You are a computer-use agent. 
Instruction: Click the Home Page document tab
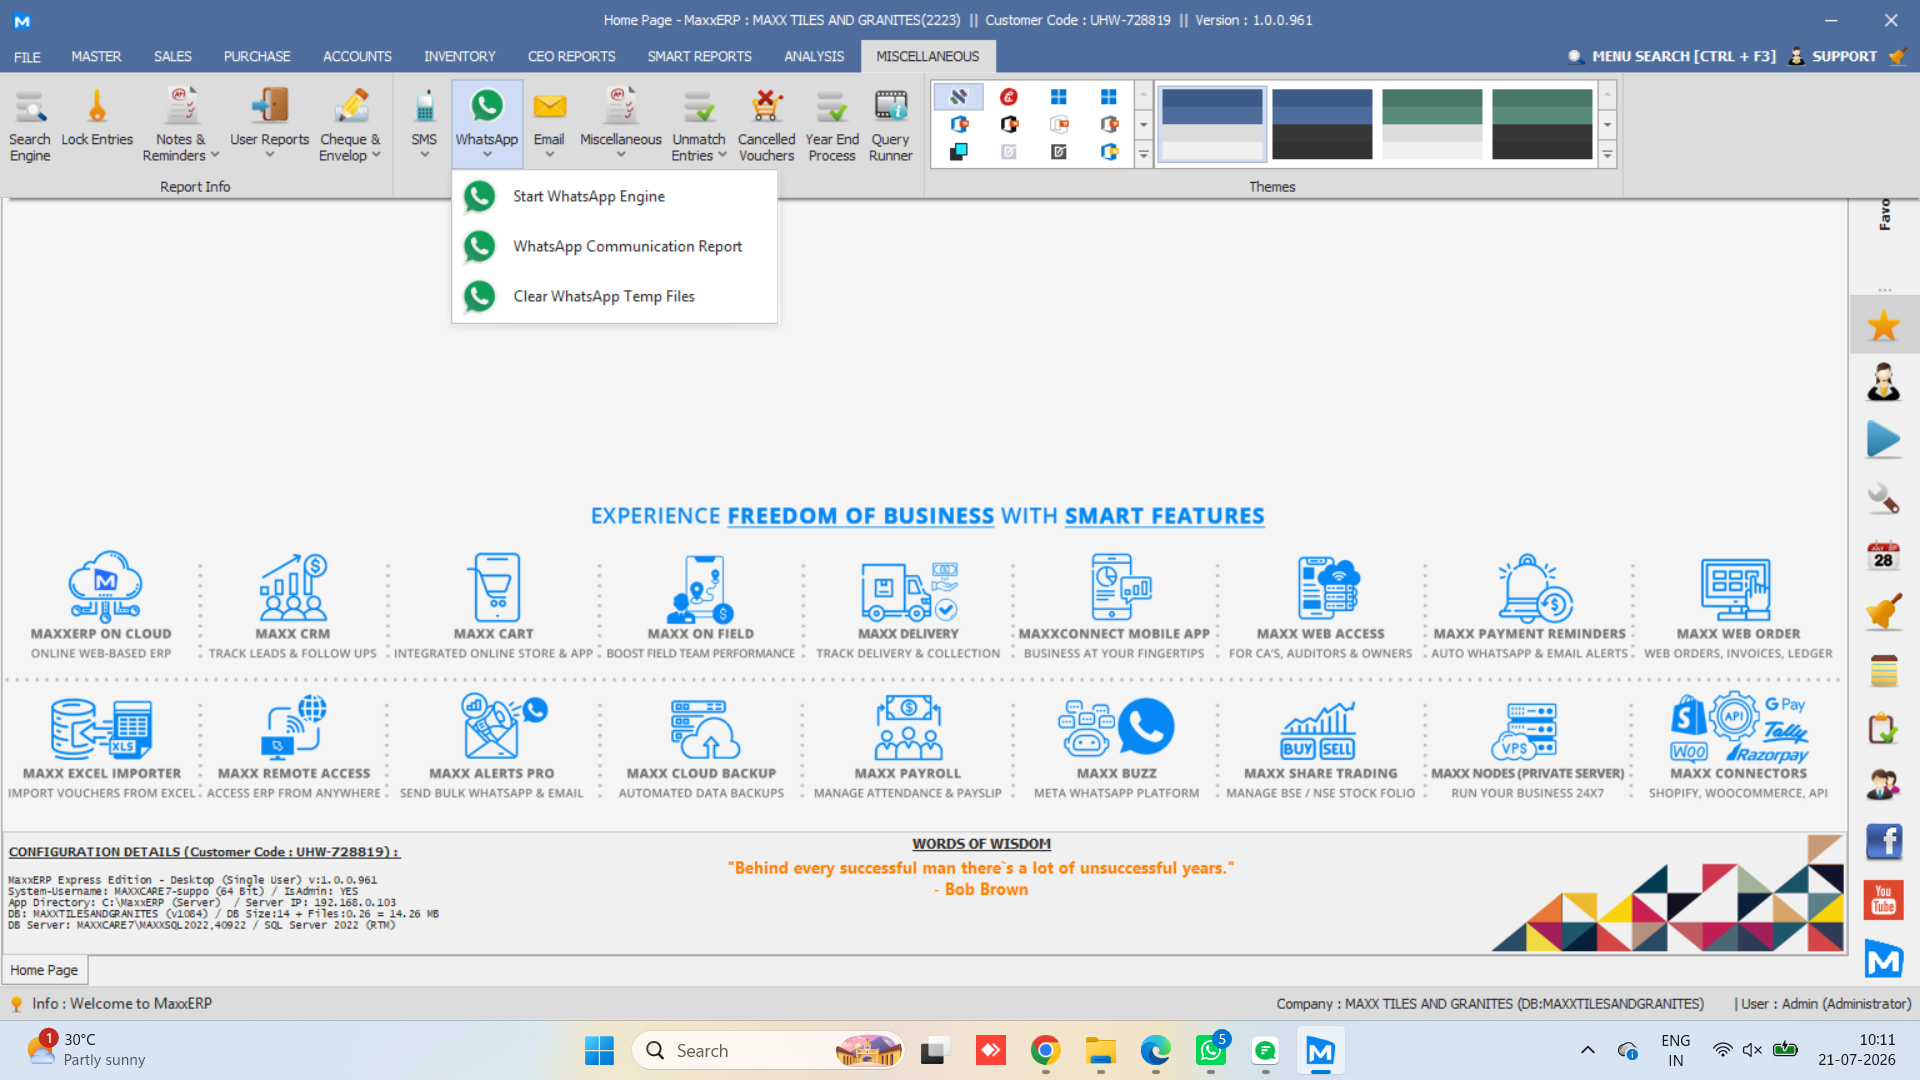(x=44, y=970)
